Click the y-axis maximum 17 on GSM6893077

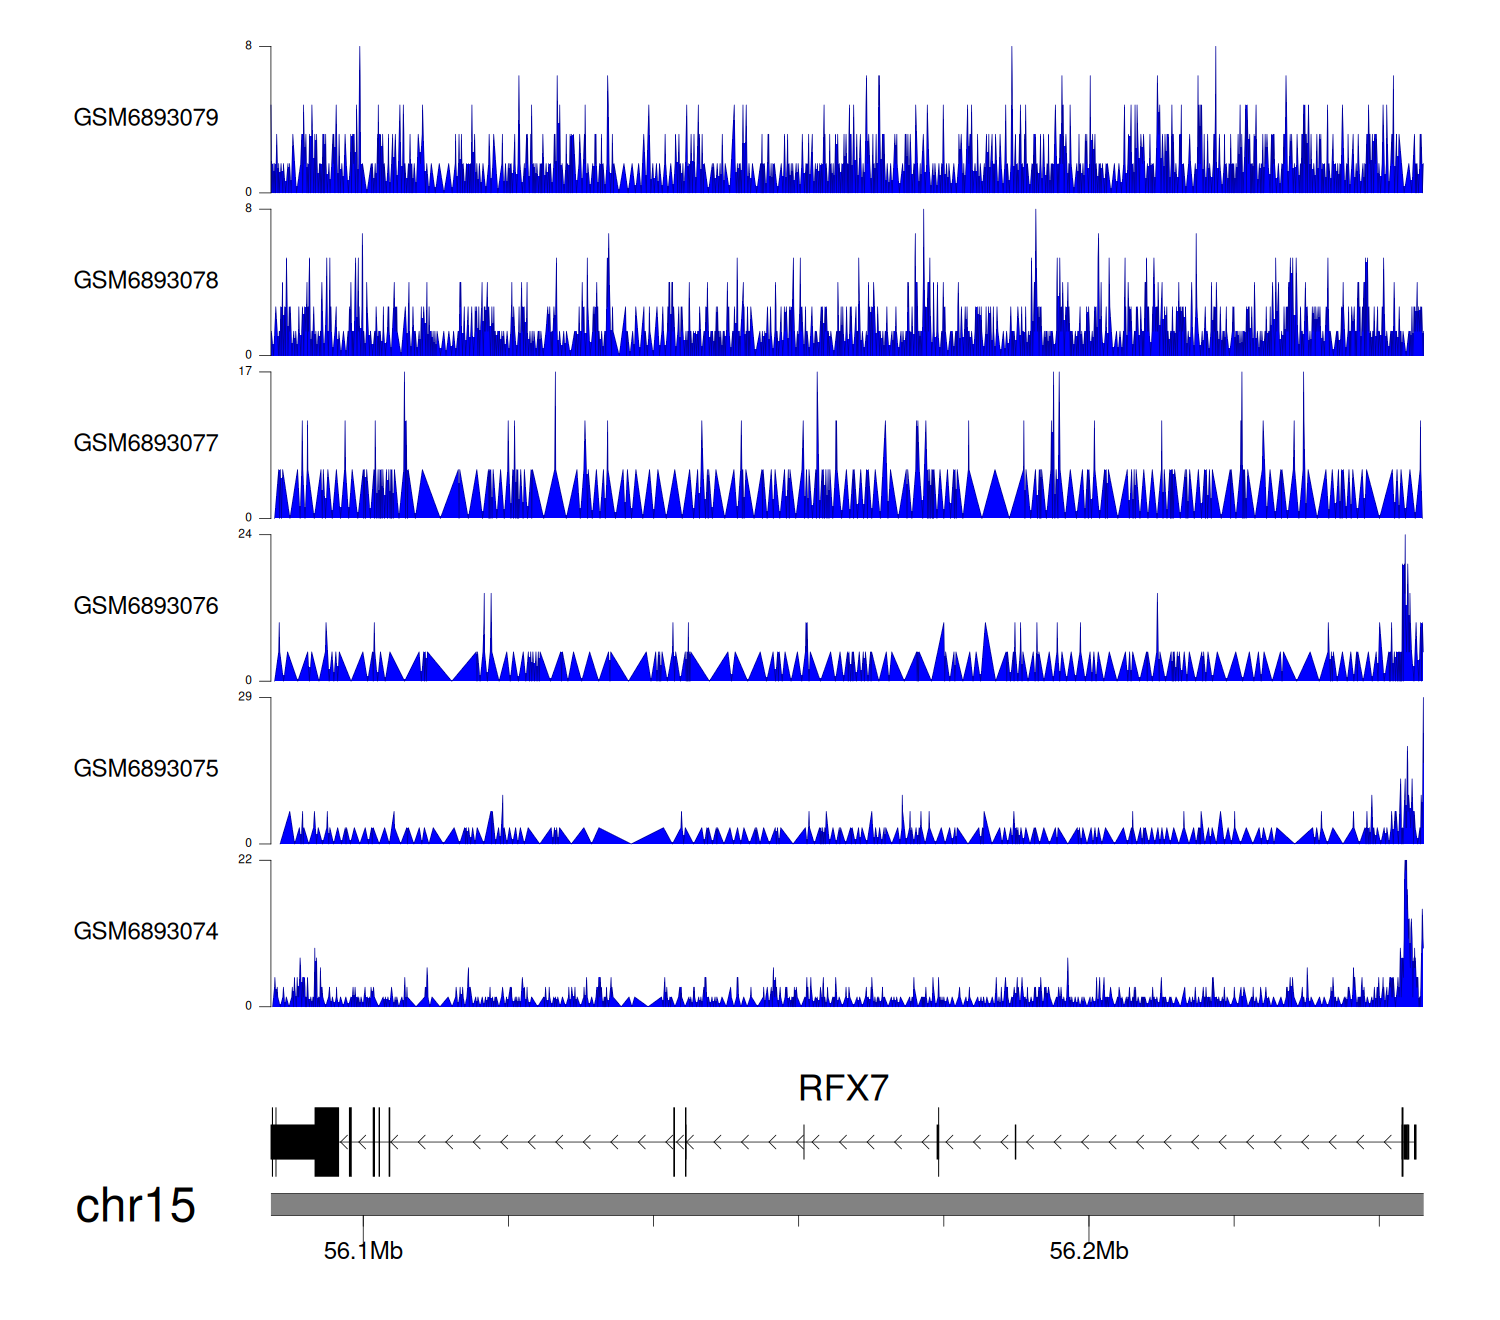coord(245,371)
